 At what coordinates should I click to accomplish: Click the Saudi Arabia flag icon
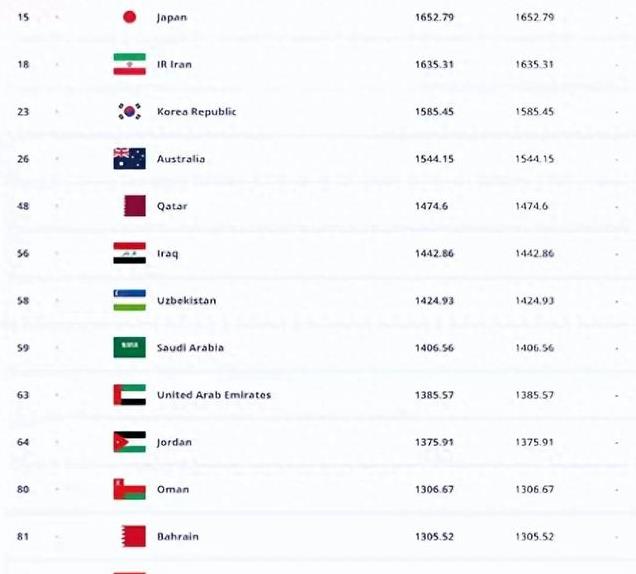(129, 348)
